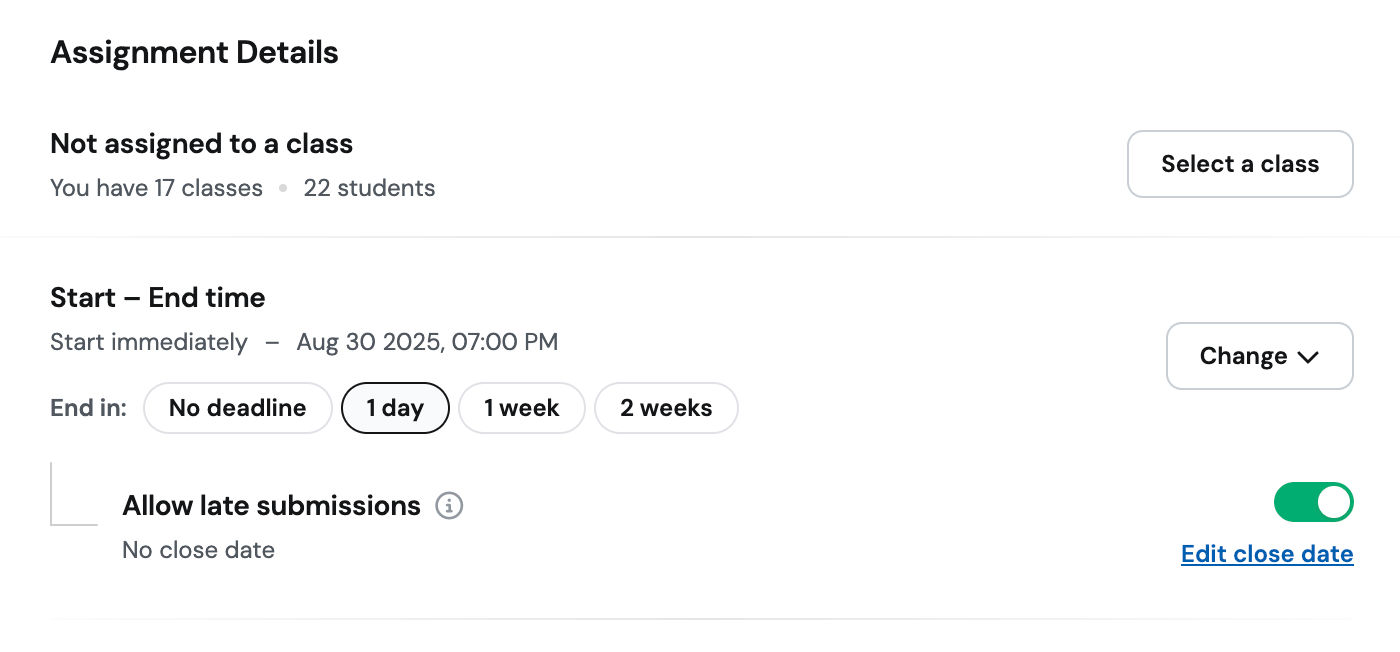The image size is (1400, 652).
Task: Click the Not assigned to a class heading
Action: [x=201, y=144]
